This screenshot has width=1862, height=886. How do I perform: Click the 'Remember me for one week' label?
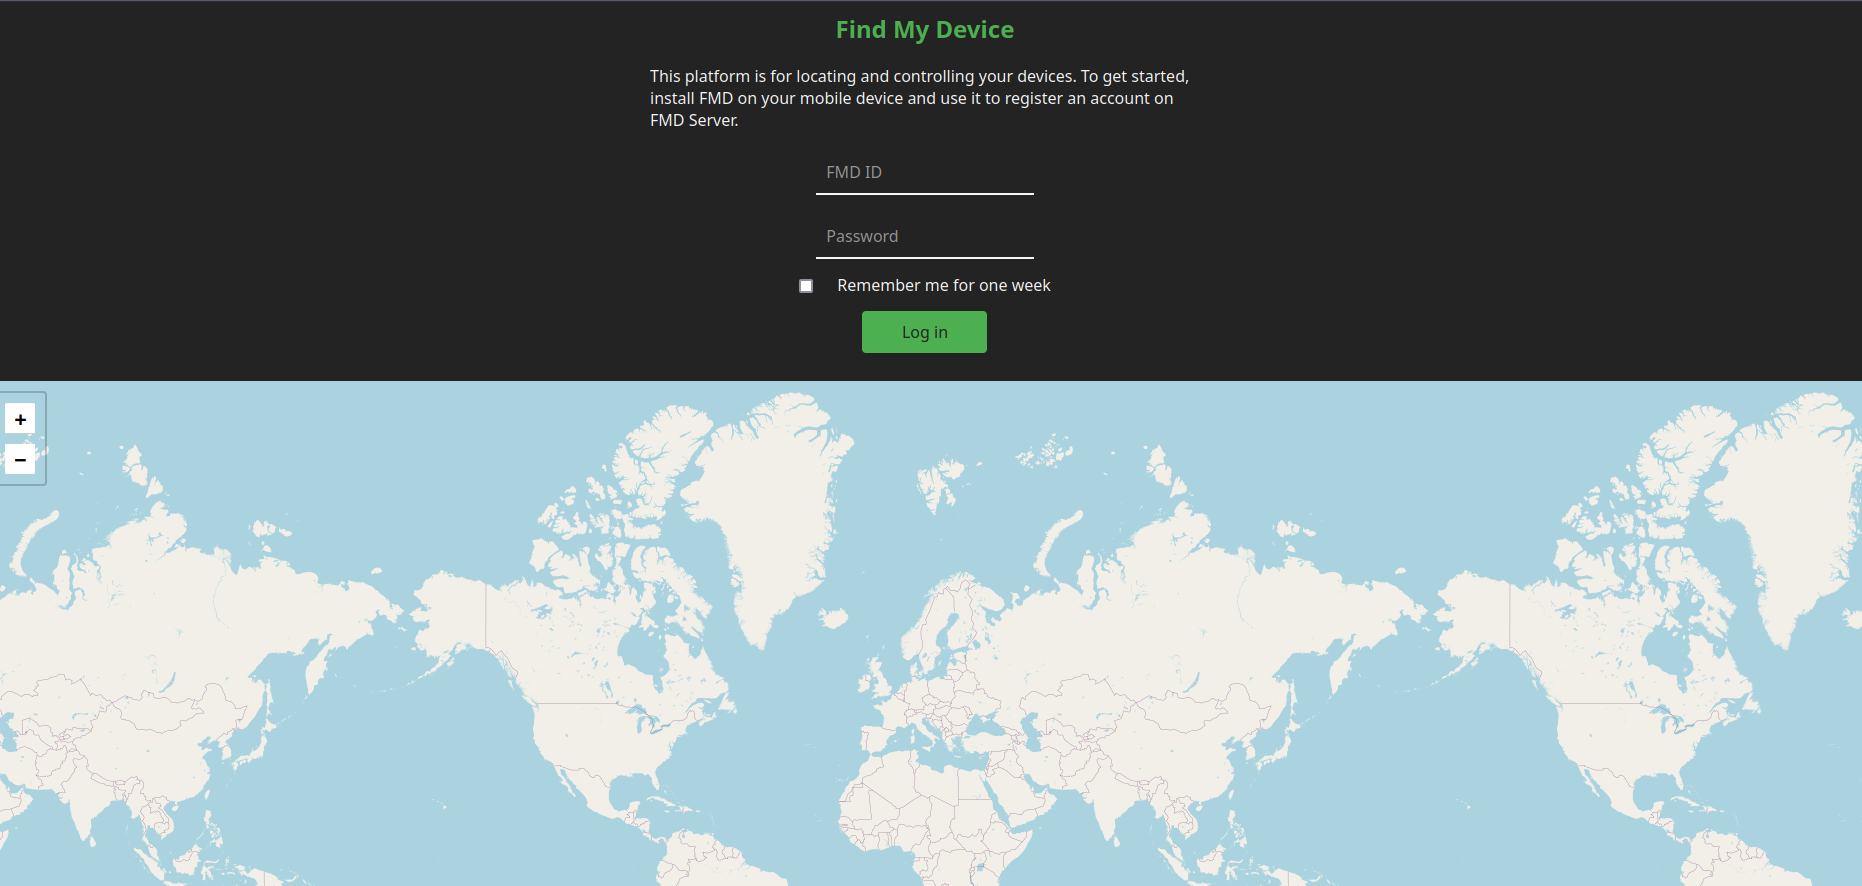pyautogui.click(x=943, y=286)
